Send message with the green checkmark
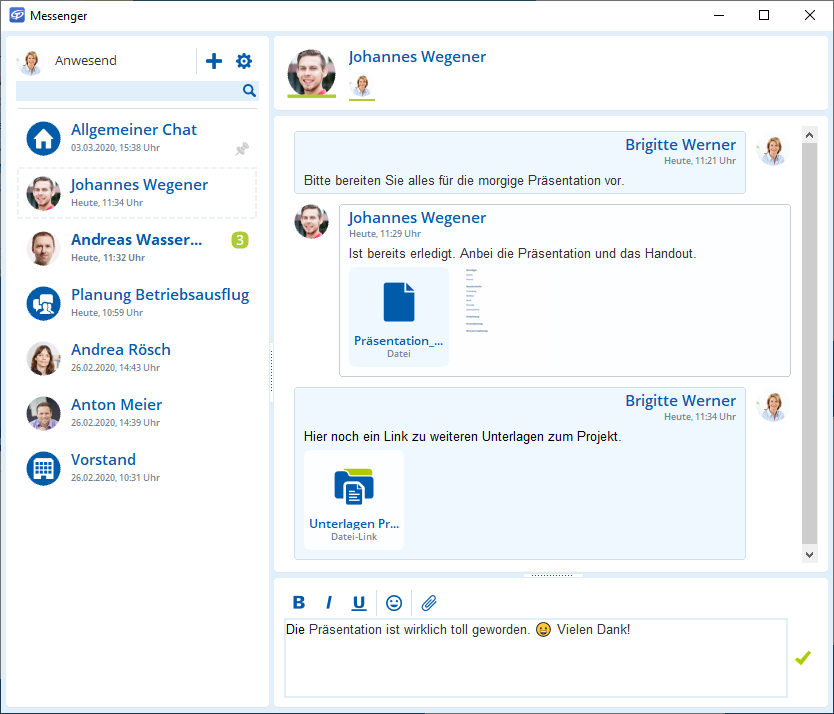This screenshot has height=714, width=834. coord(802,658)
